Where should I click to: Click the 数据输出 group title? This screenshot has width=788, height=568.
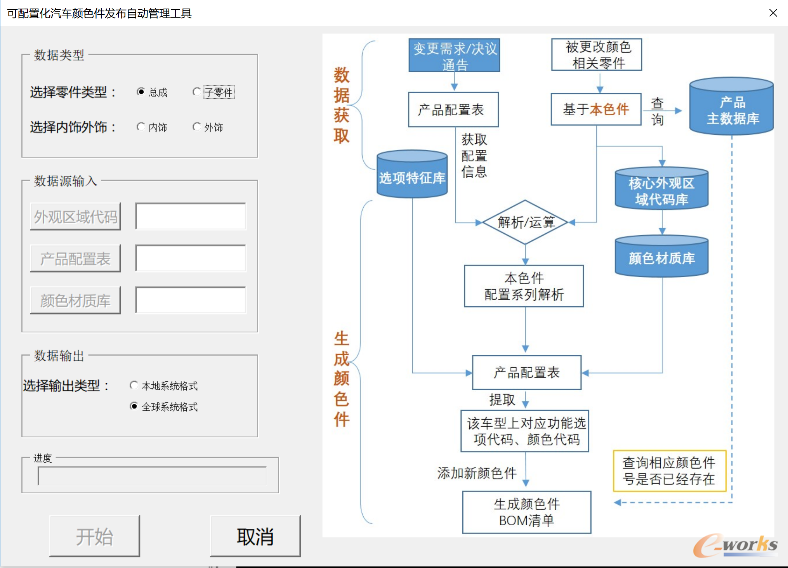59,355
